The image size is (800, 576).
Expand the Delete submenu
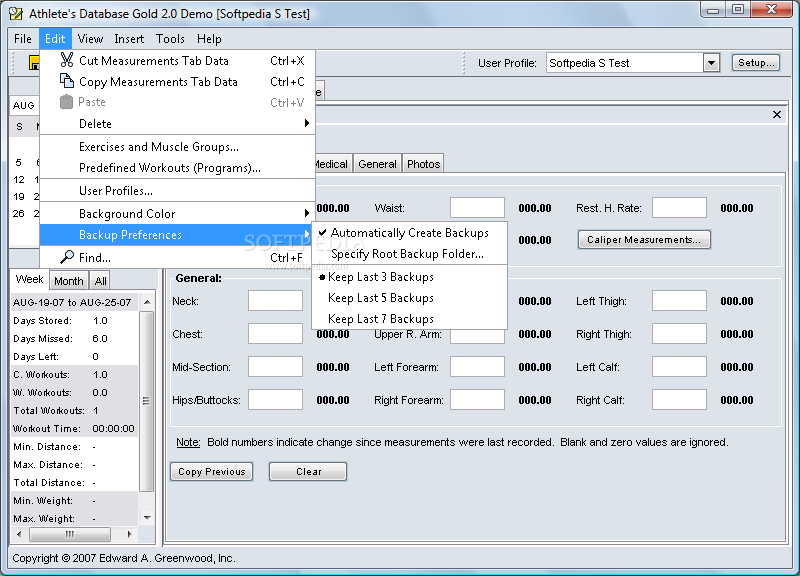click(x=177, y=123)
